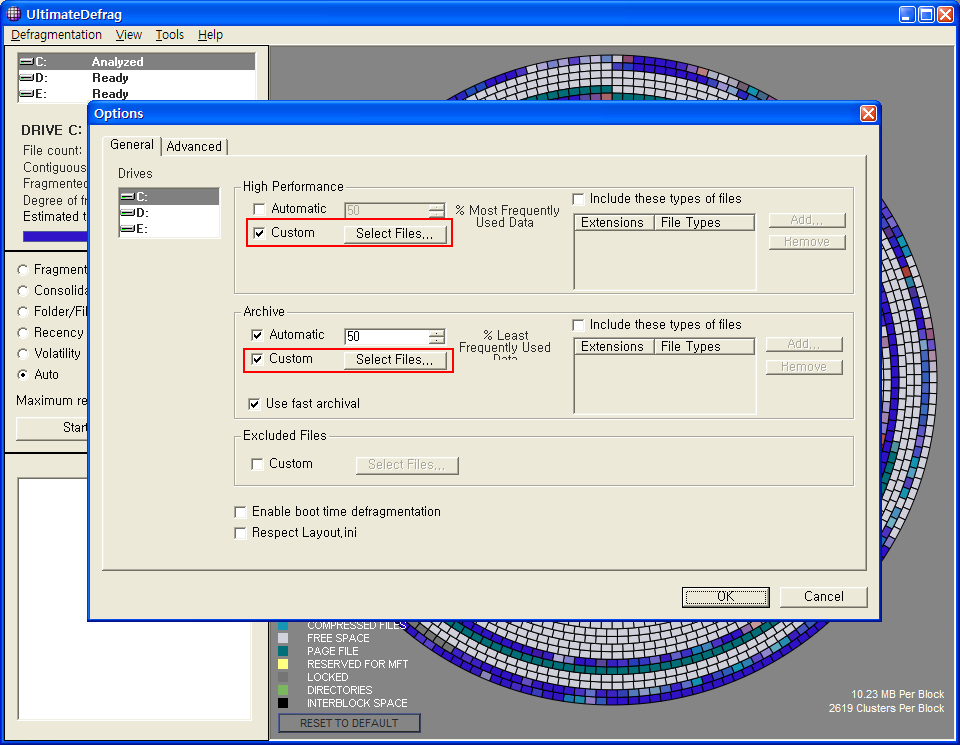Click High Performance Add button
Screen dimensions: 960x745
tap(807, 220)
